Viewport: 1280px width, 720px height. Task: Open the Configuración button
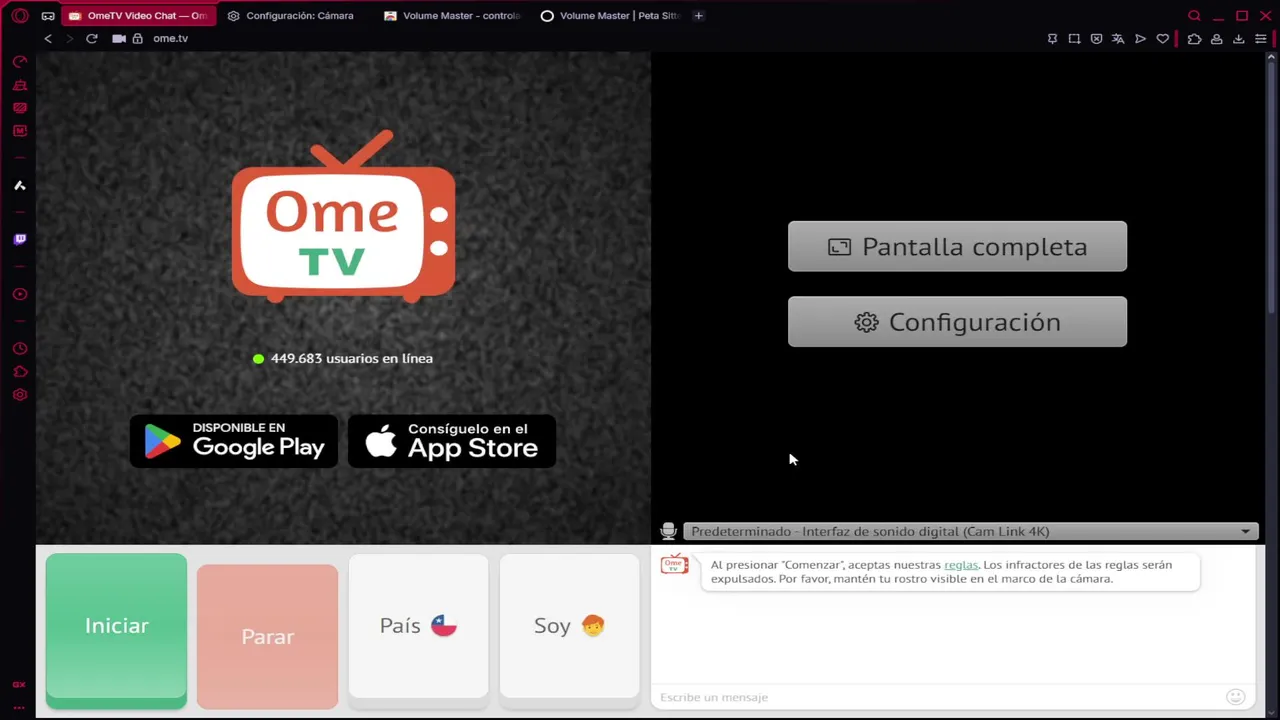(957, 322)
